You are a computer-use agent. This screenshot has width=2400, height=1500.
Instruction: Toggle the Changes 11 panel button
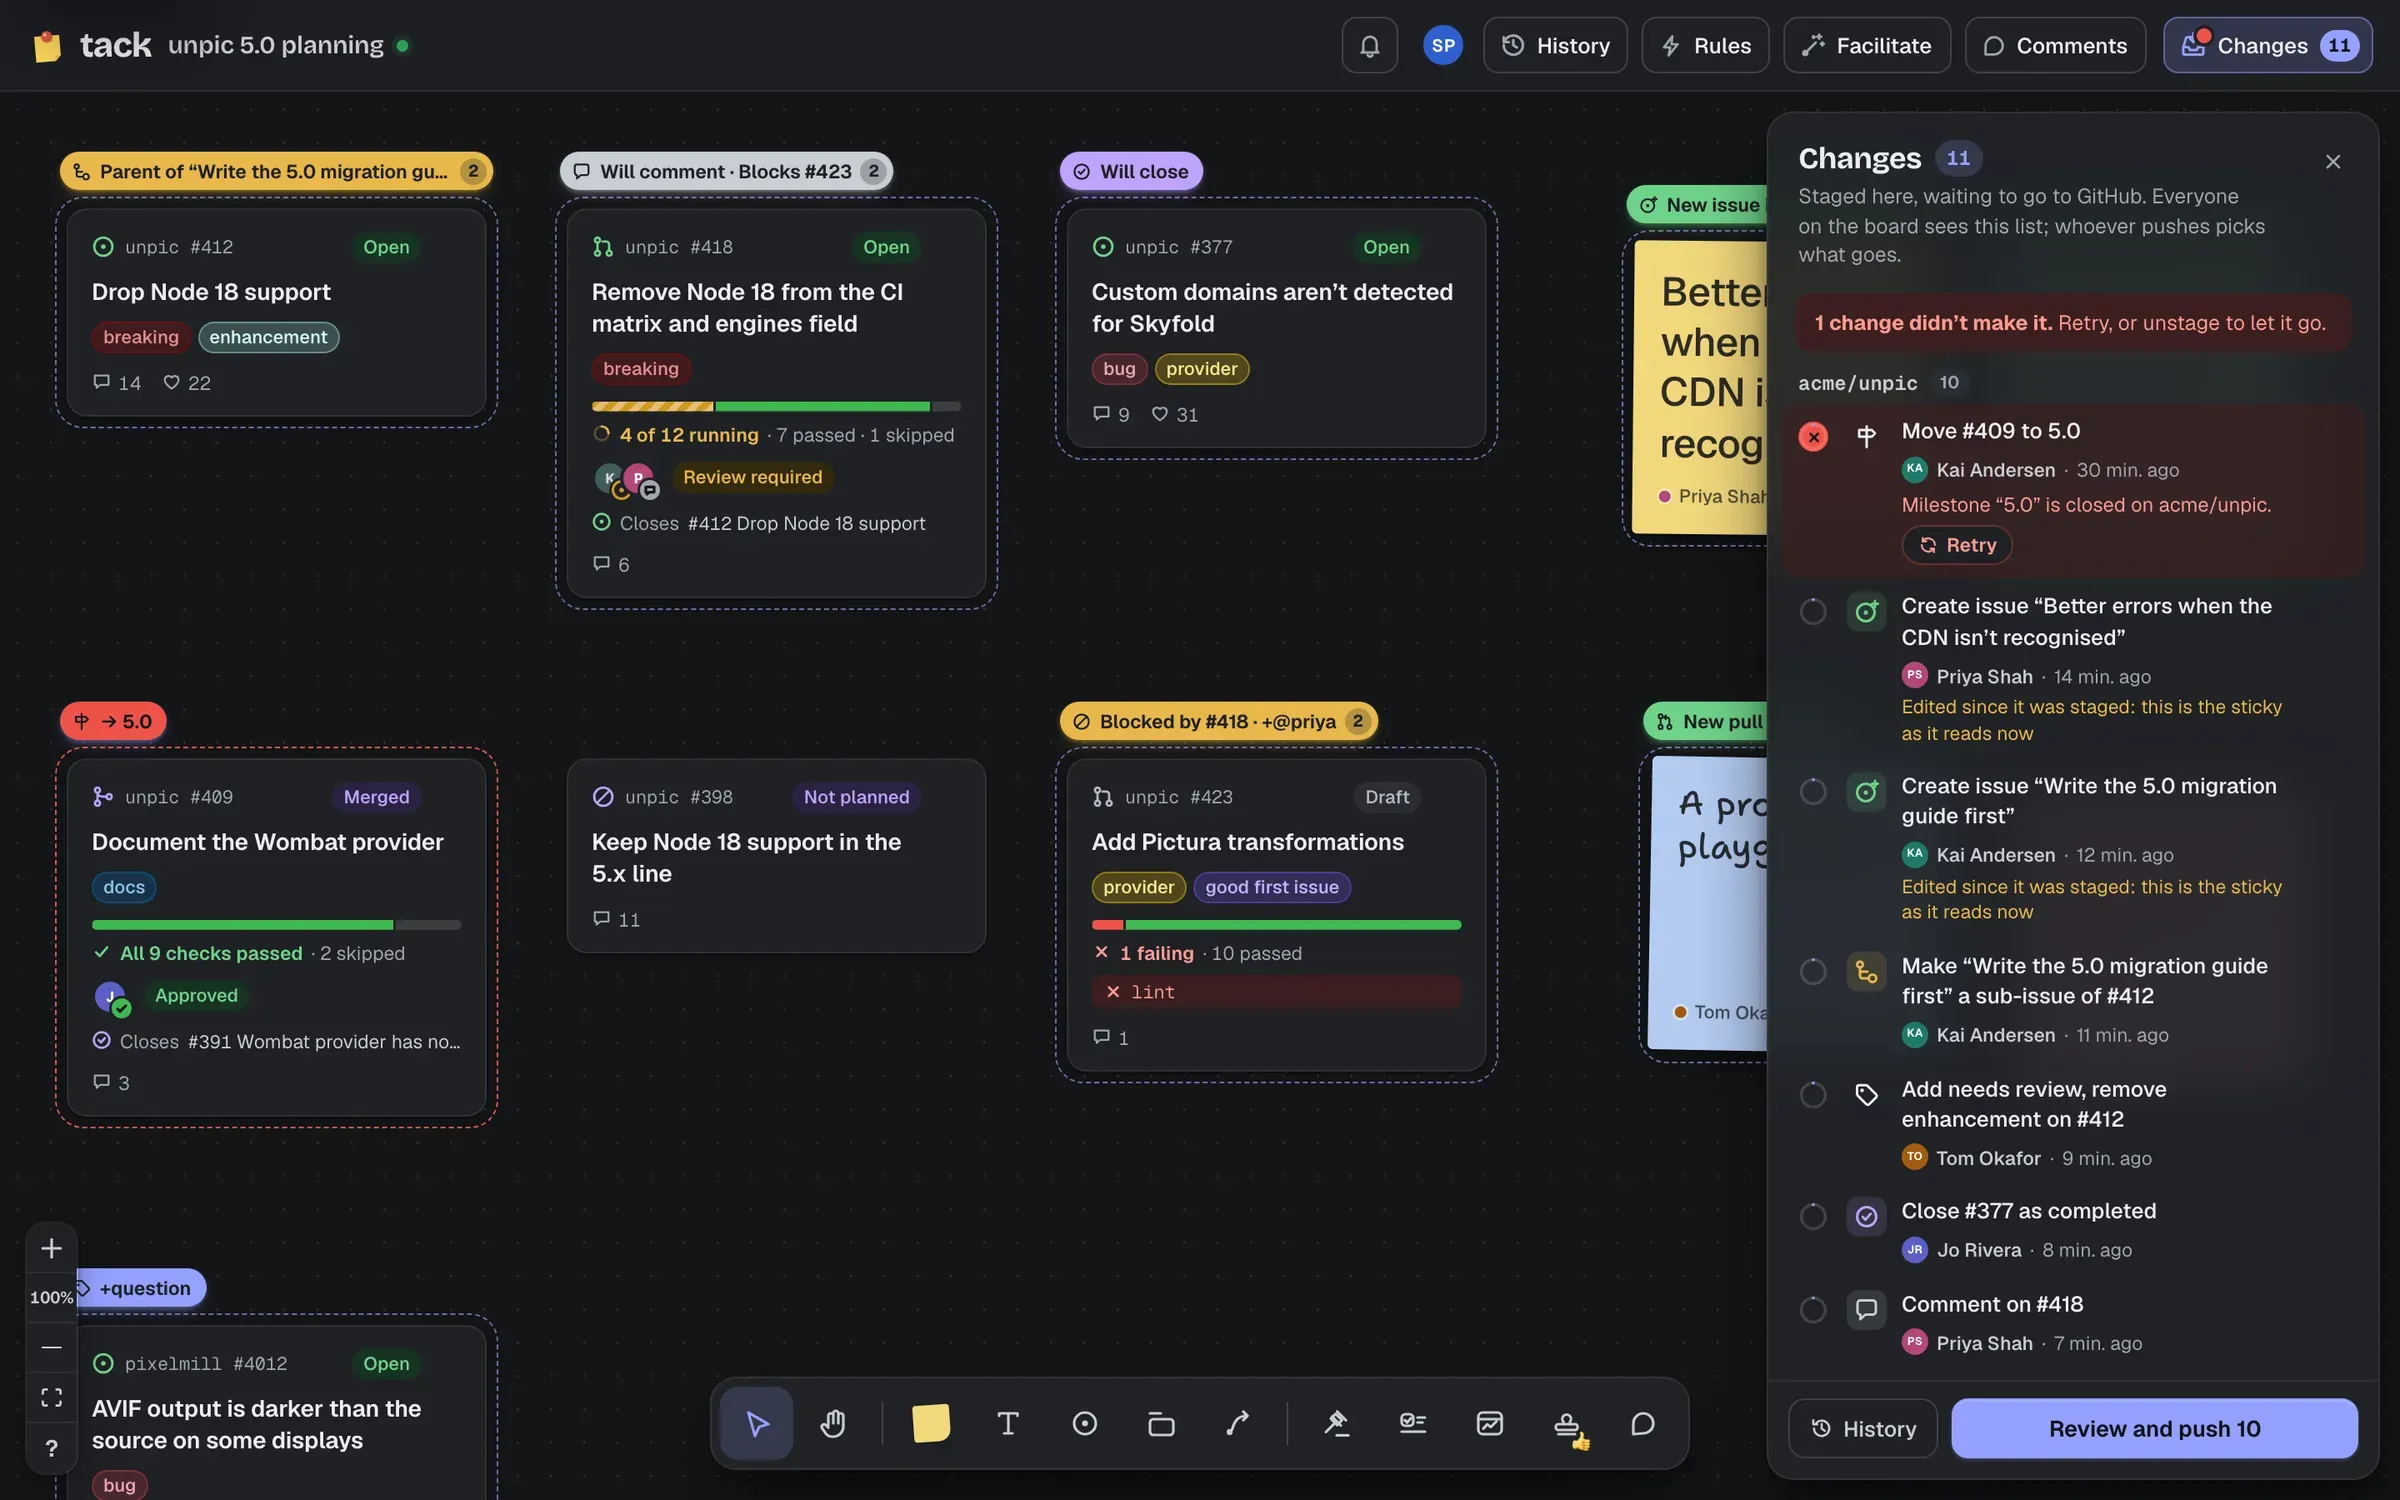pyautogui.click(x=2267, y=45)
